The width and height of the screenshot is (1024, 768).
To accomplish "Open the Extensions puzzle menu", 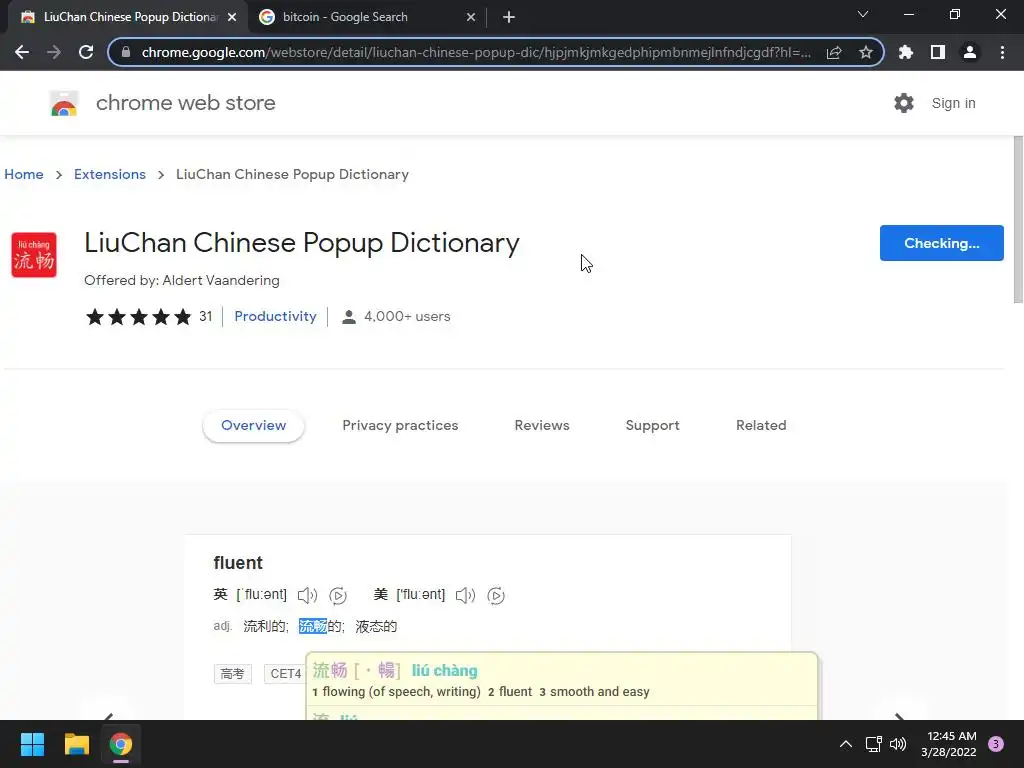I will [906, 52].
